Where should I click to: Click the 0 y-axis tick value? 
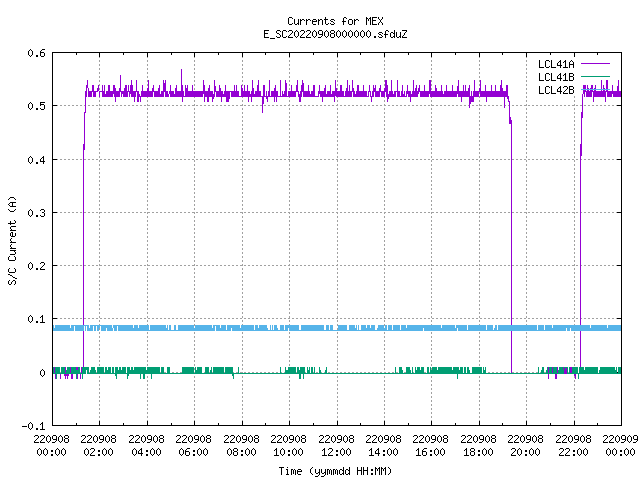(x=42, y=373)
